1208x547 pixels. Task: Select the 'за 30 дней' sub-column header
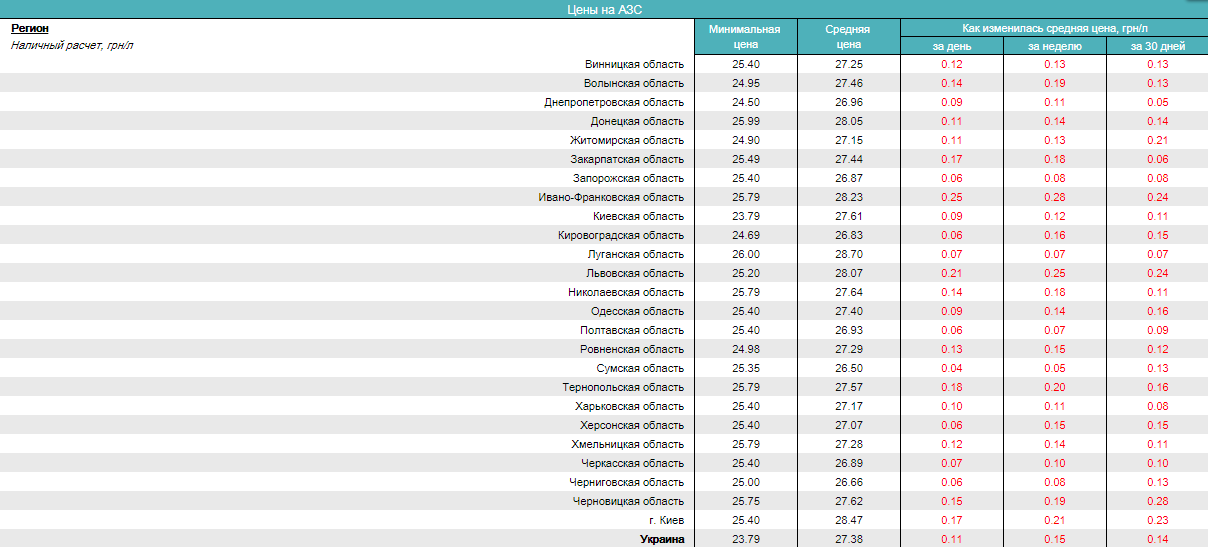(x=1157, y=46)
